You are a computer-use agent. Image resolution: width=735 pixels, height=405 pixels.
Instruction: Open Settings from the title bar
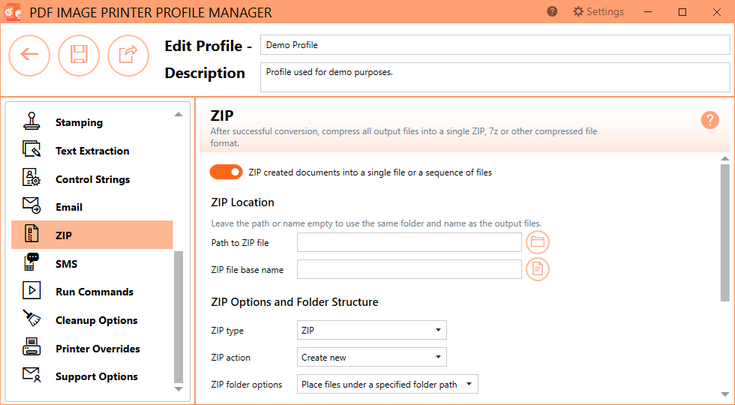[x=599, y=12]
